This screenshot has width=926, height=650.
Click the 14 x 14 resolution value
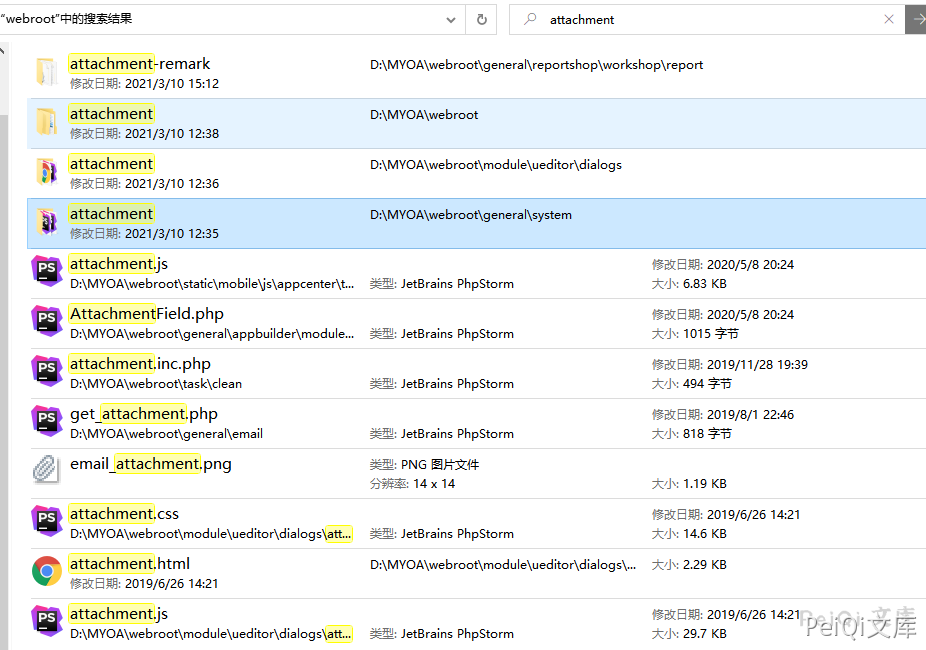pos(434,484)
